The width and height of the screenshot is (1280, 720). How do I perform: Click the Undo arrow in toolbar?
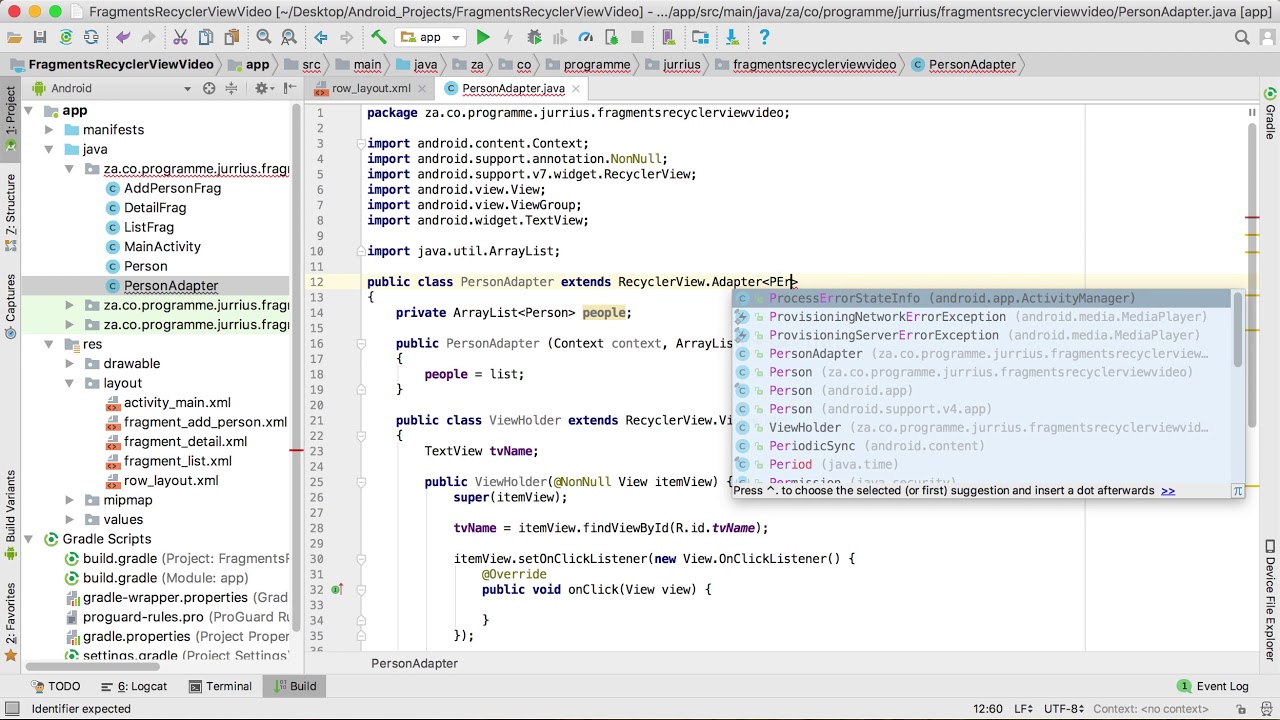pyautogui.click(x=123, y=37)
